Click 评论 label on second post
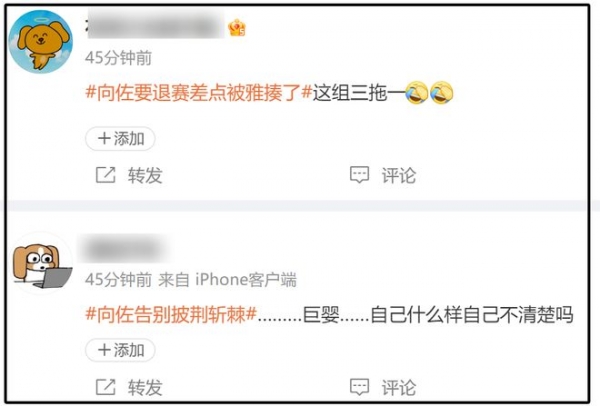The height and width of the screenshot is (406, 600). (x=399, y=387)
